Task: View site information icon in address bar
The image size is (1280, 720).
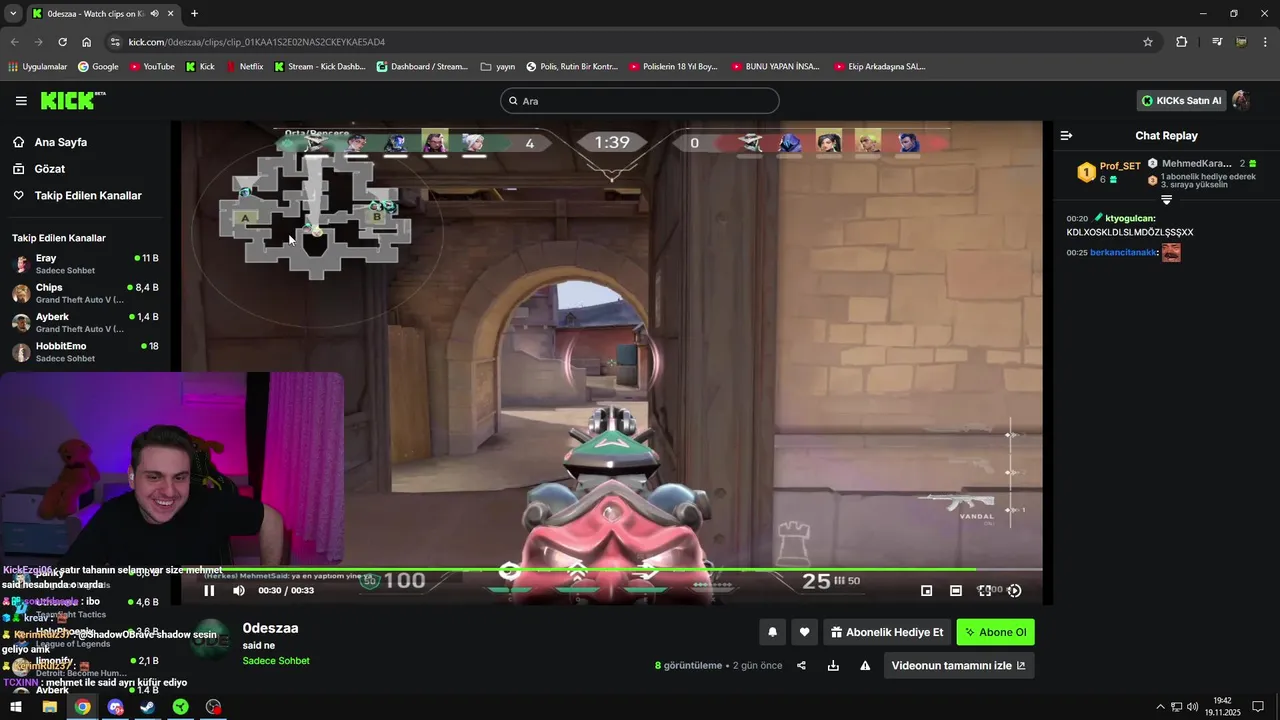Action: tap(115, 42)
